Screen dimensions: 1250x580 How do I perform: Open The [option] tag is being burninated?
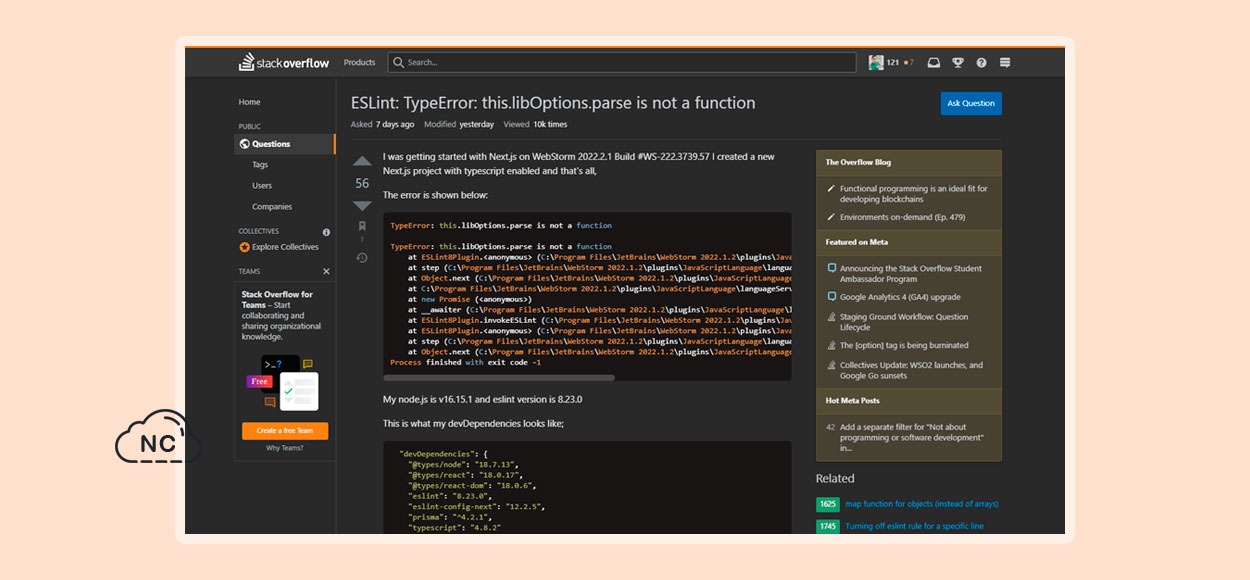tap(904, 345)
